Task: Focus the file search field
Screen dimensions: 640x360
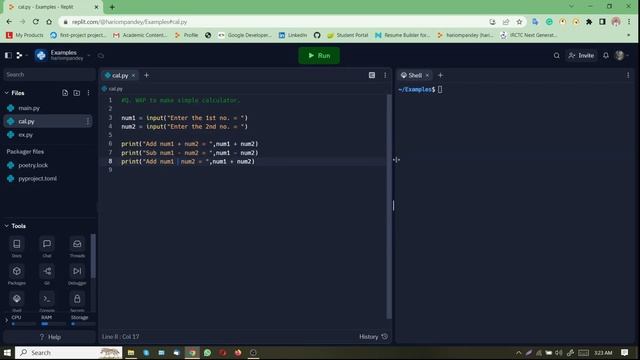Action: [x=49, y=75]
